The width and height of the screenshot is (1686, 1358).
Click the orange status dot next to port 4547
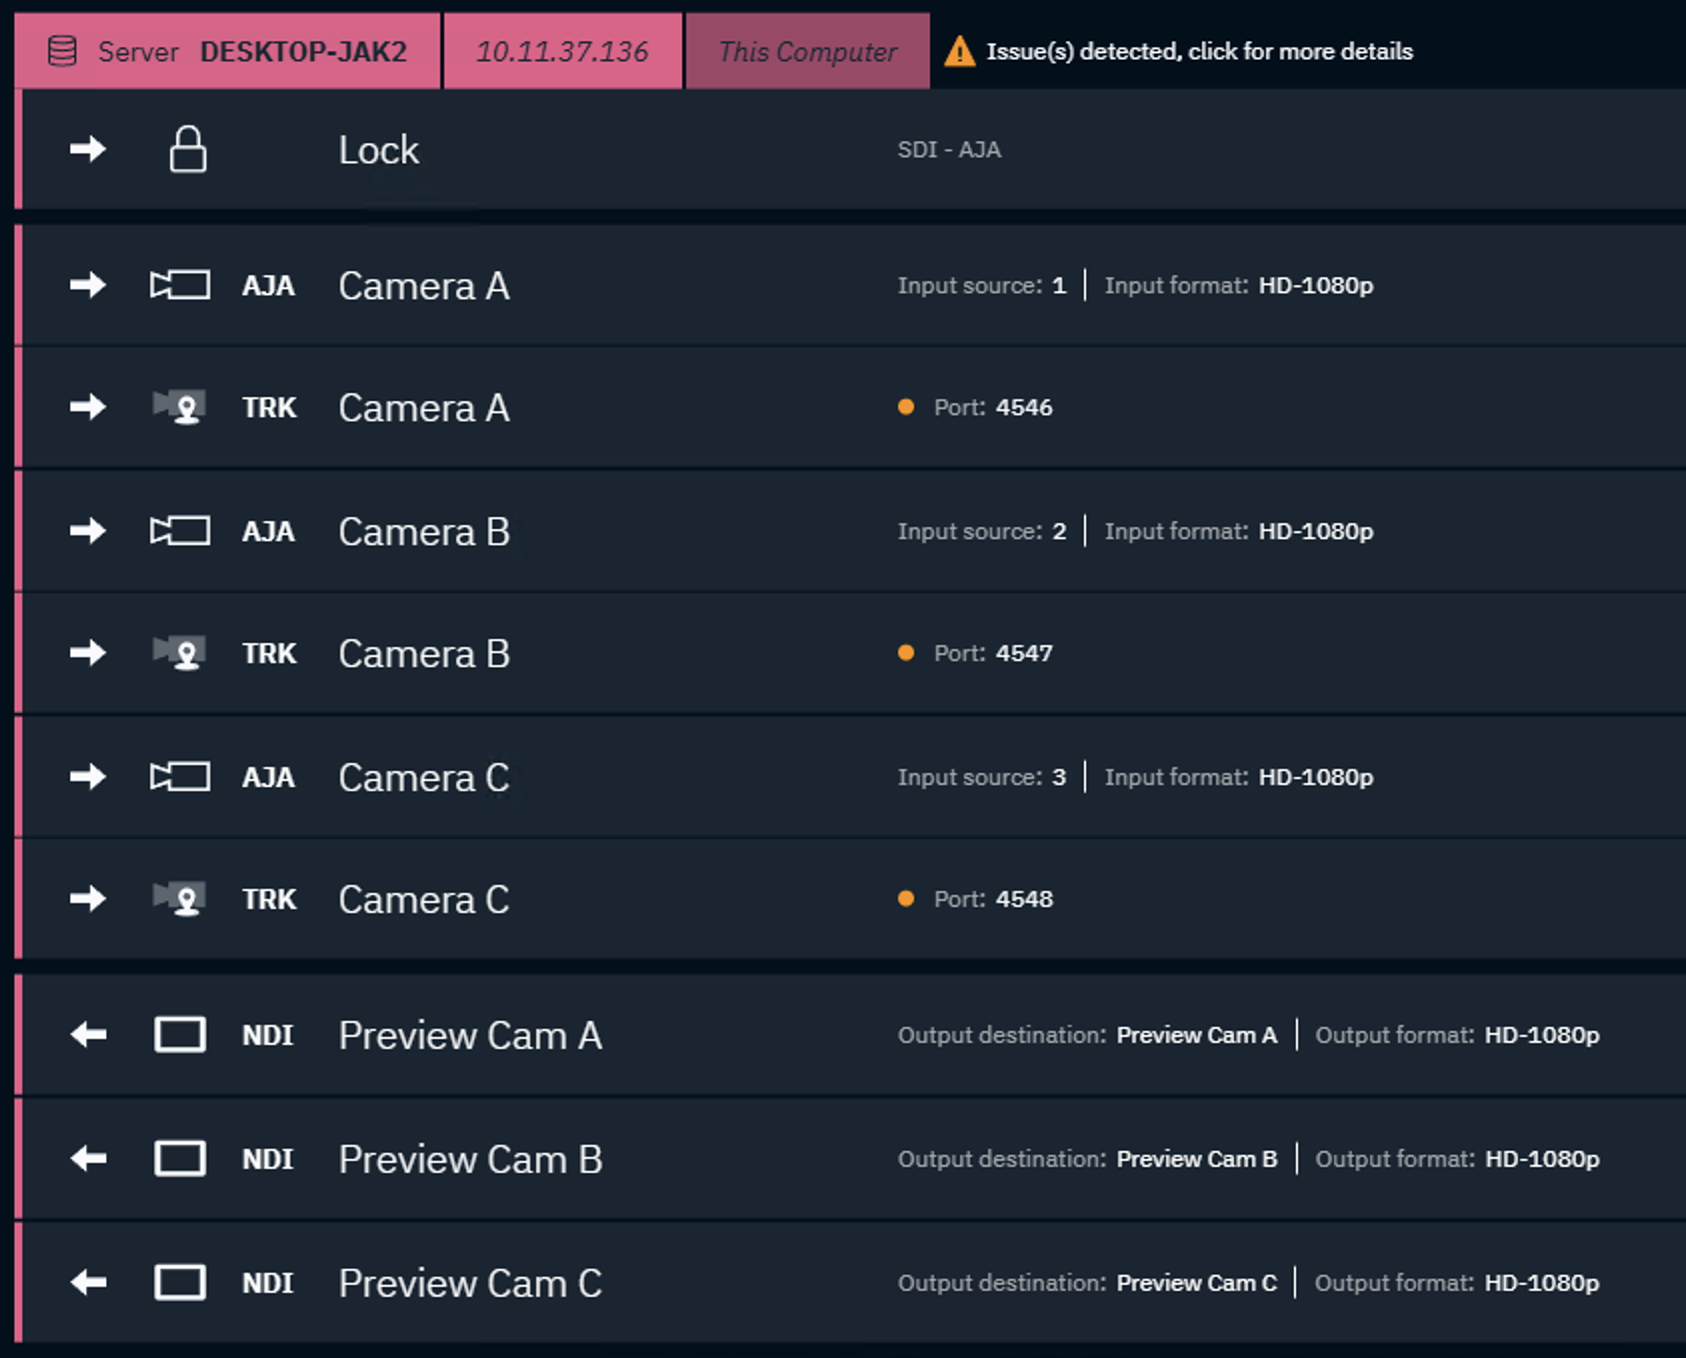click(906, 653)
